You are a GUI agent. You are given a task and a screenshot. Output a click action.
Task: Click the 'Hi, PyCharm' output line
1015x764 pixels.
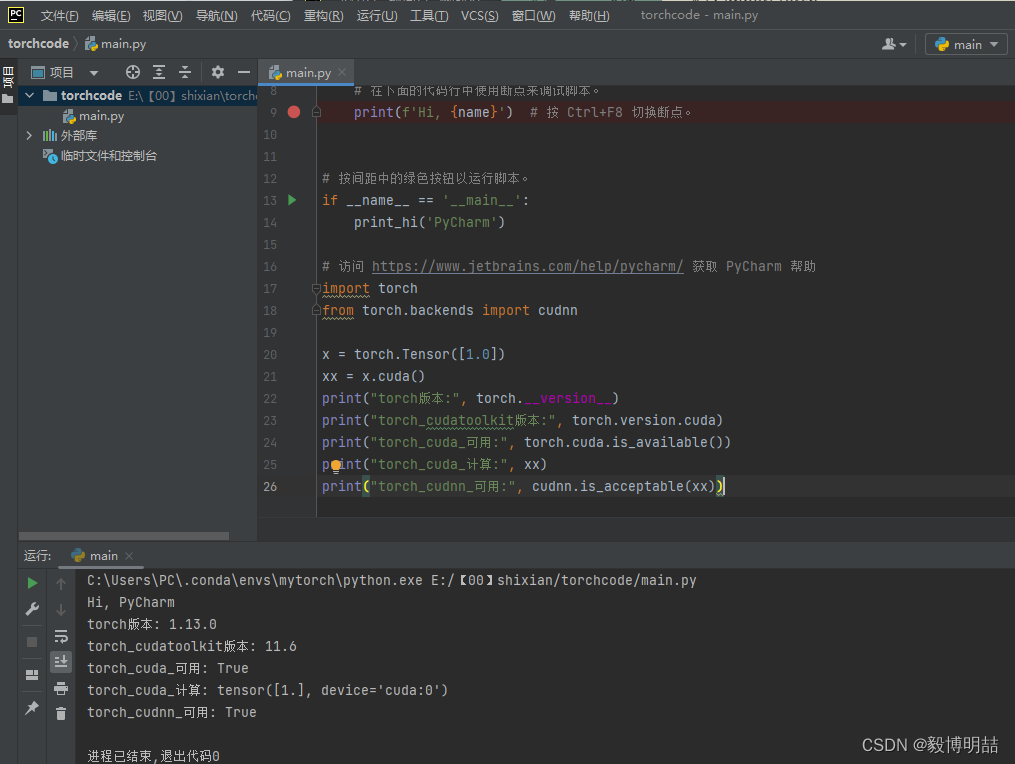click(131, 602)
